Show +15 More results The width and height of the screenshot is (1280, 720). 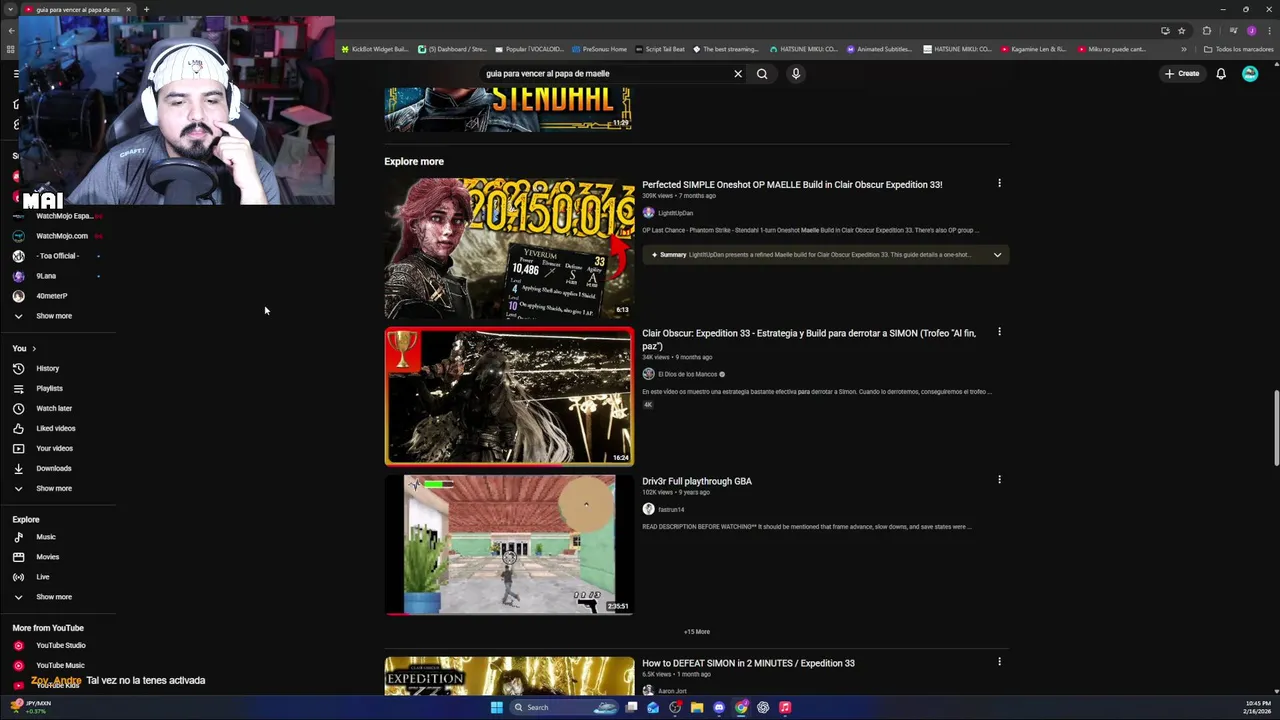pyautogui.click(x=697, y=632)
